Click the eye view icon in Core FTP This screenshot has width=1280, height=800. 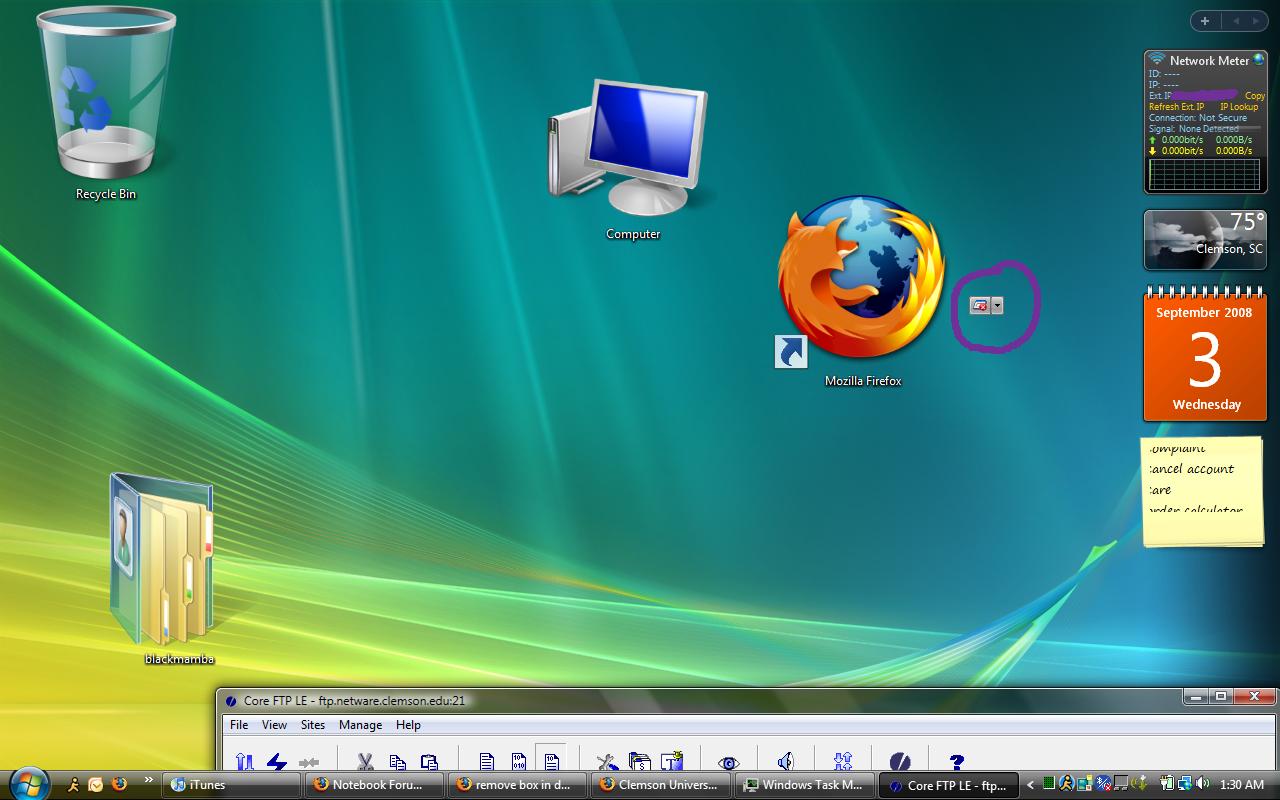[x=728, y=763]
